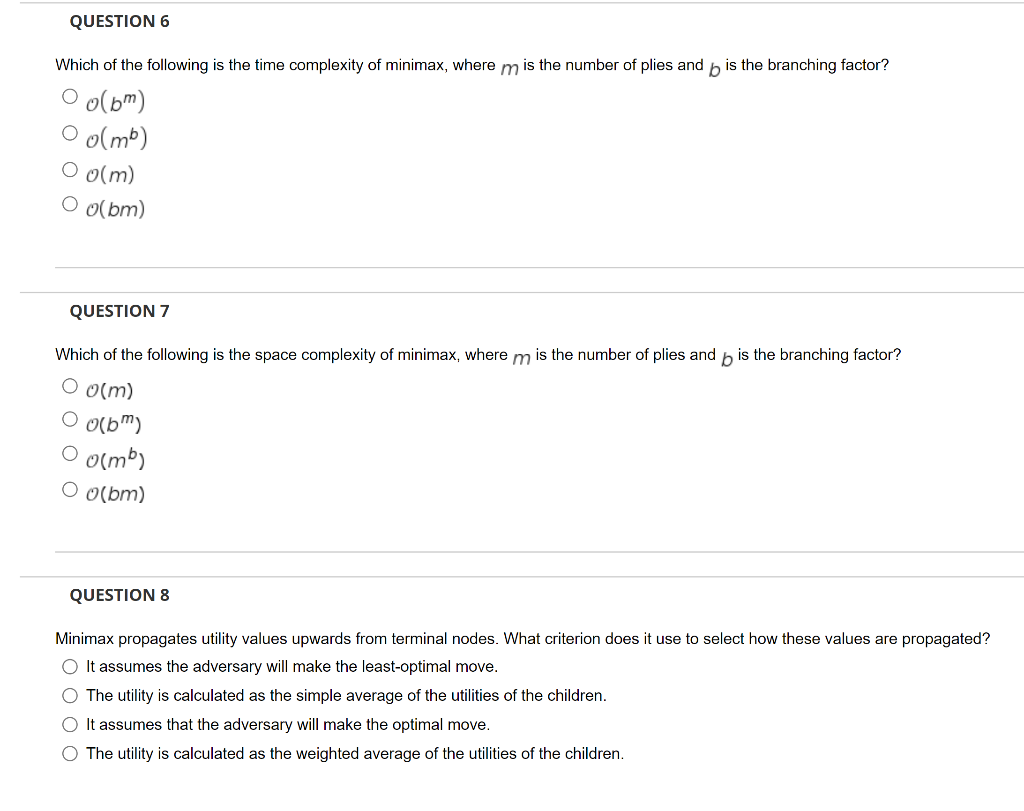Click the QUESTION 8 heading
This screenshot has height=811, width=1024.
tap(120, 595)
